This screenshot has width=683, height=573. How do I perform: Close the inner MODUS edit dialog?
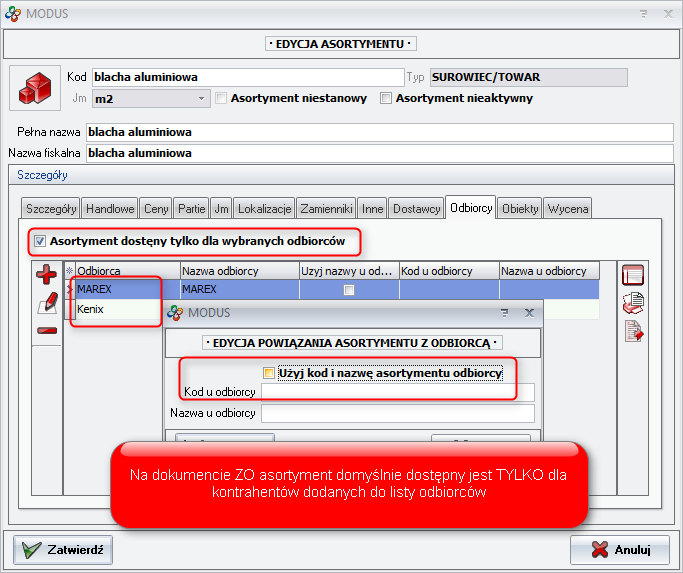point(529,313)
